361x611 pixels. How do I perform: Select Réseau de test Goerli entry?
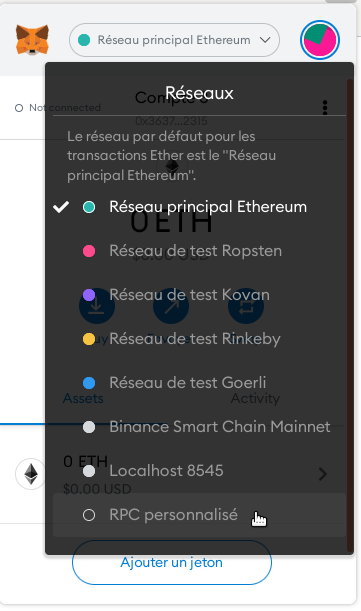click(x=199, y=383)
